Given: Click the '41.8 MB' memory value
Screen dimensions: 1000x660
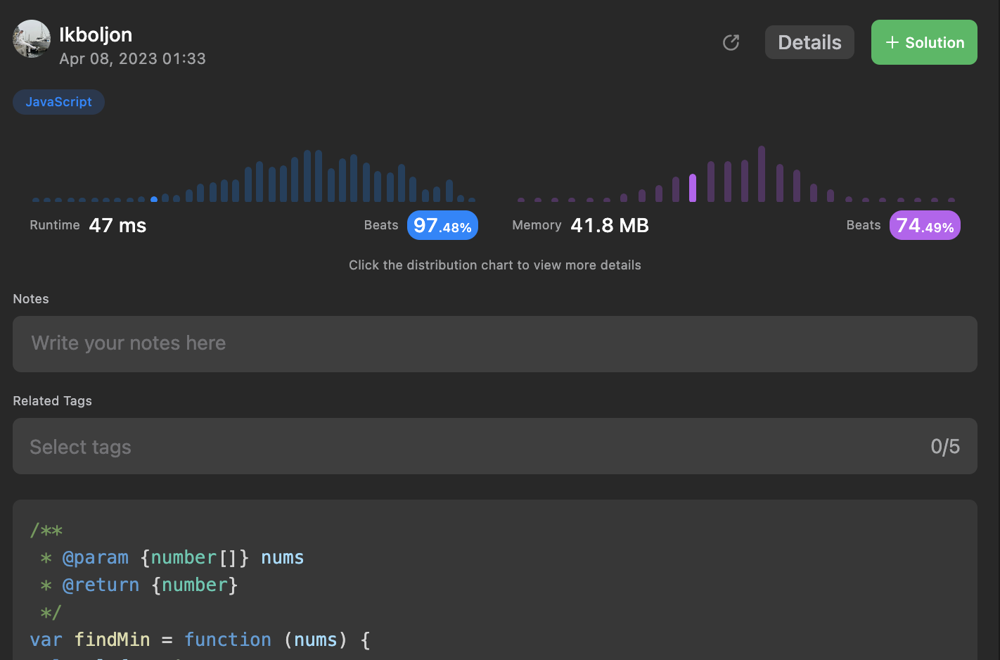Looking at the screenshot, I should point(610,225).
